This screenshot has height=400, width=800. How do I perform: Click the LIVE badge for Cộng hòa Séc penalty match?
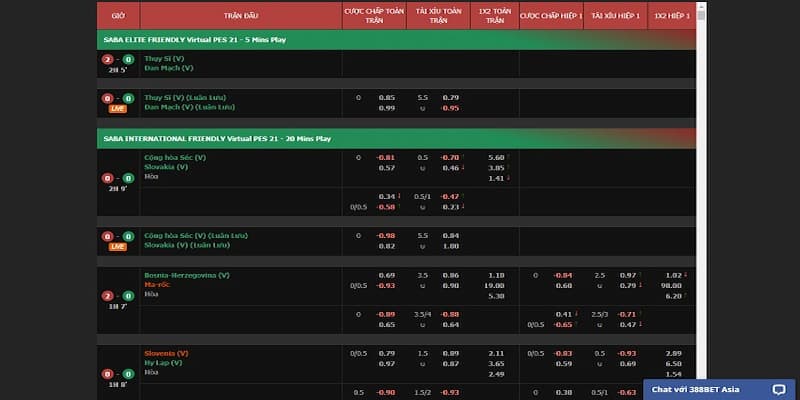pos(118,245)
